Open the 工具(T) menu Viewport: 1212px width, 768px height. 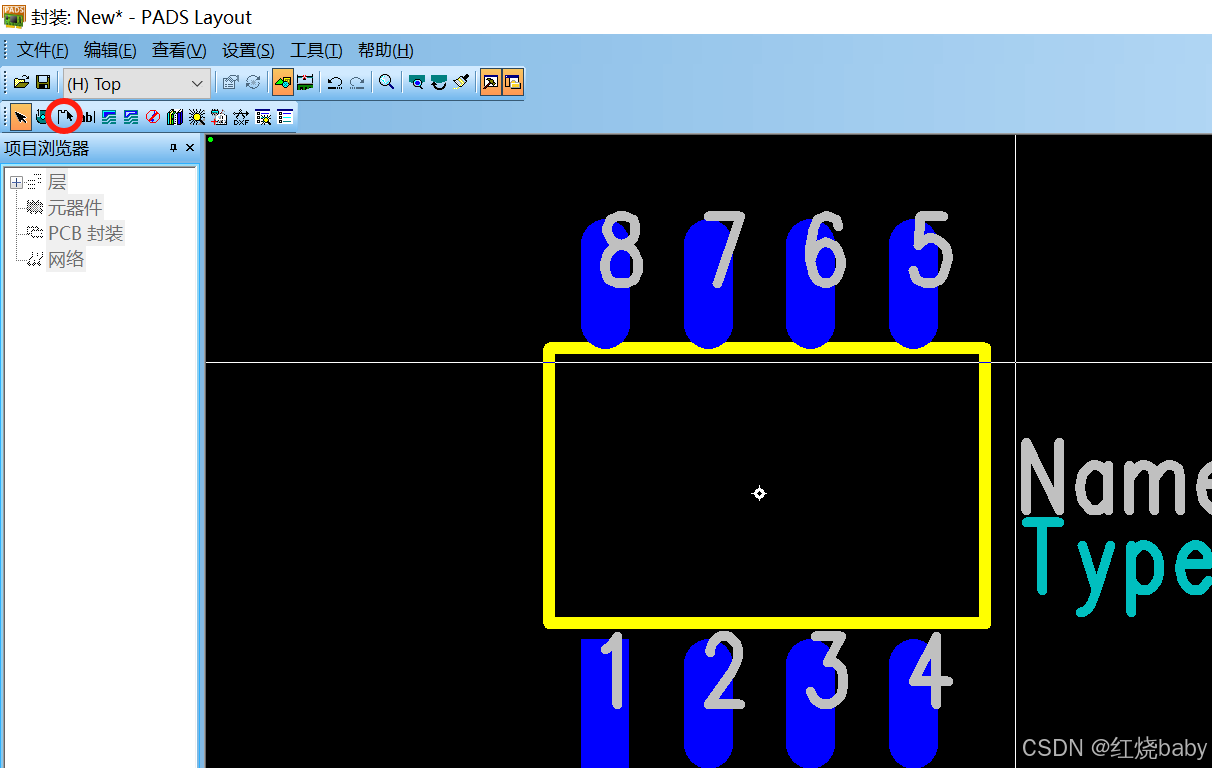316,50
